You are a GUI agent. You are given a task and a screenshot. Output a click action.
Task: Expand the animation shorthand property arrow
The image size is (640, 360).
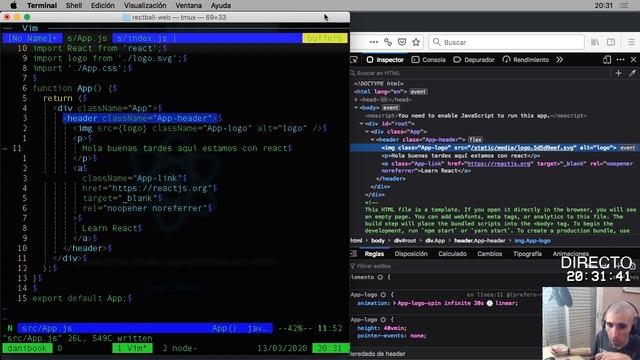click(x=395, y=303)
